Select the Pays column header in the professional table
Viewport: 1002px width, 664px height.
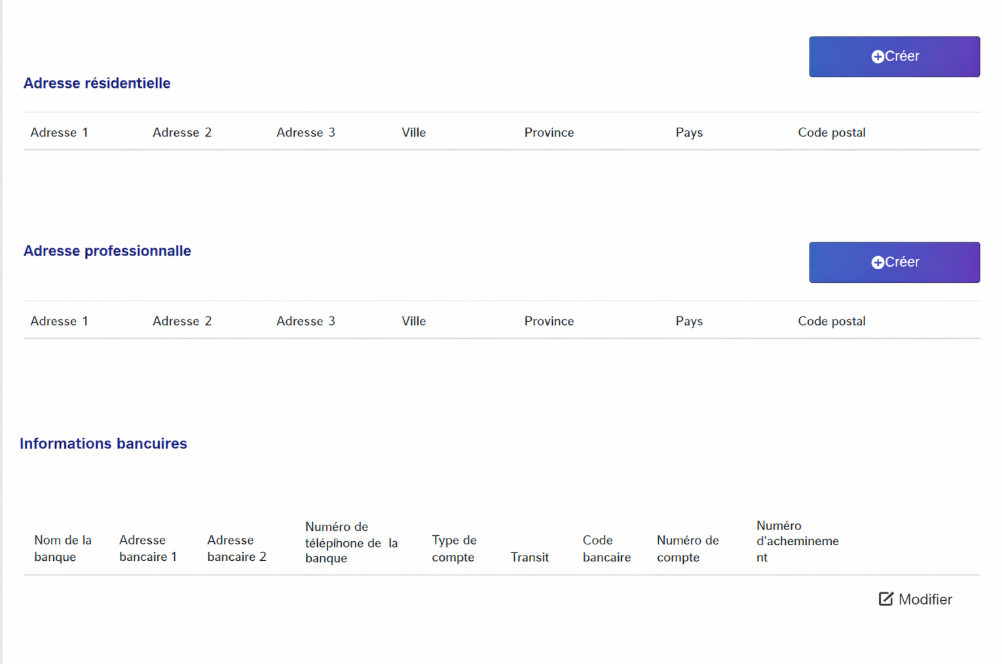(x=689, y=321)
